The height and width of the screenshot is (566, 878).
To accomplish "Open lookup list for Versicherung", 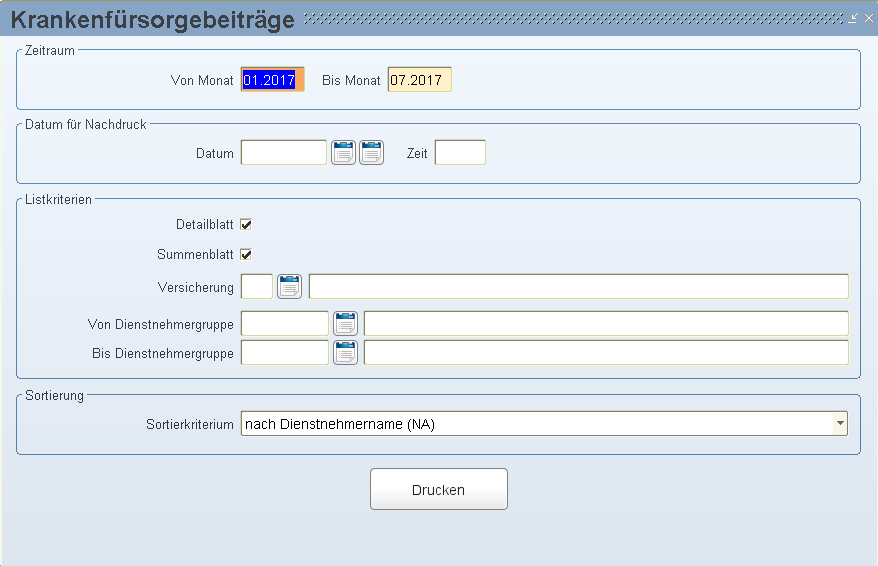I will click(x=289, y=287).
